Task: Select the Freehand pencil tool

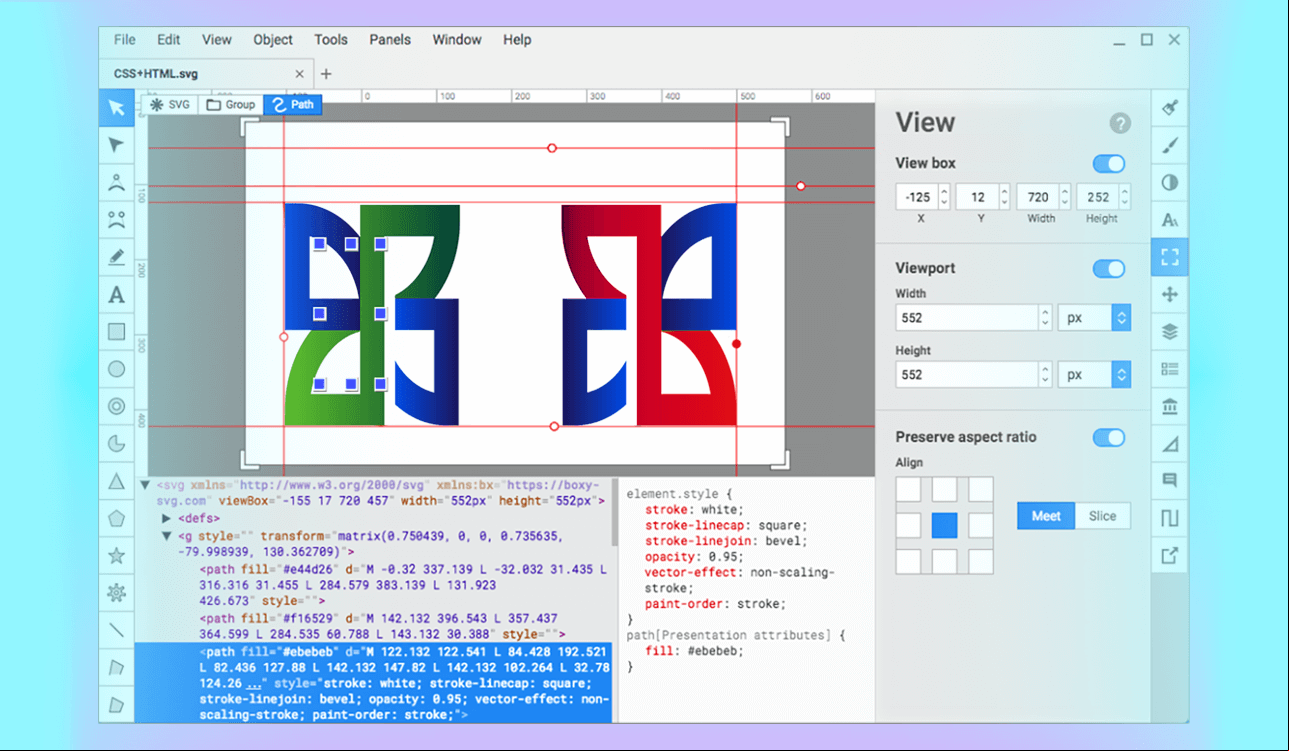Action: click(x=117, y=258)
